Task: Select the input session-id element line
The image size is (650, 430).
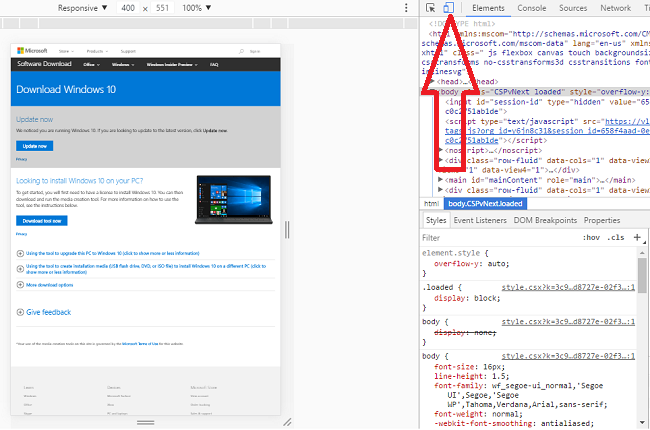Action: 547,107
